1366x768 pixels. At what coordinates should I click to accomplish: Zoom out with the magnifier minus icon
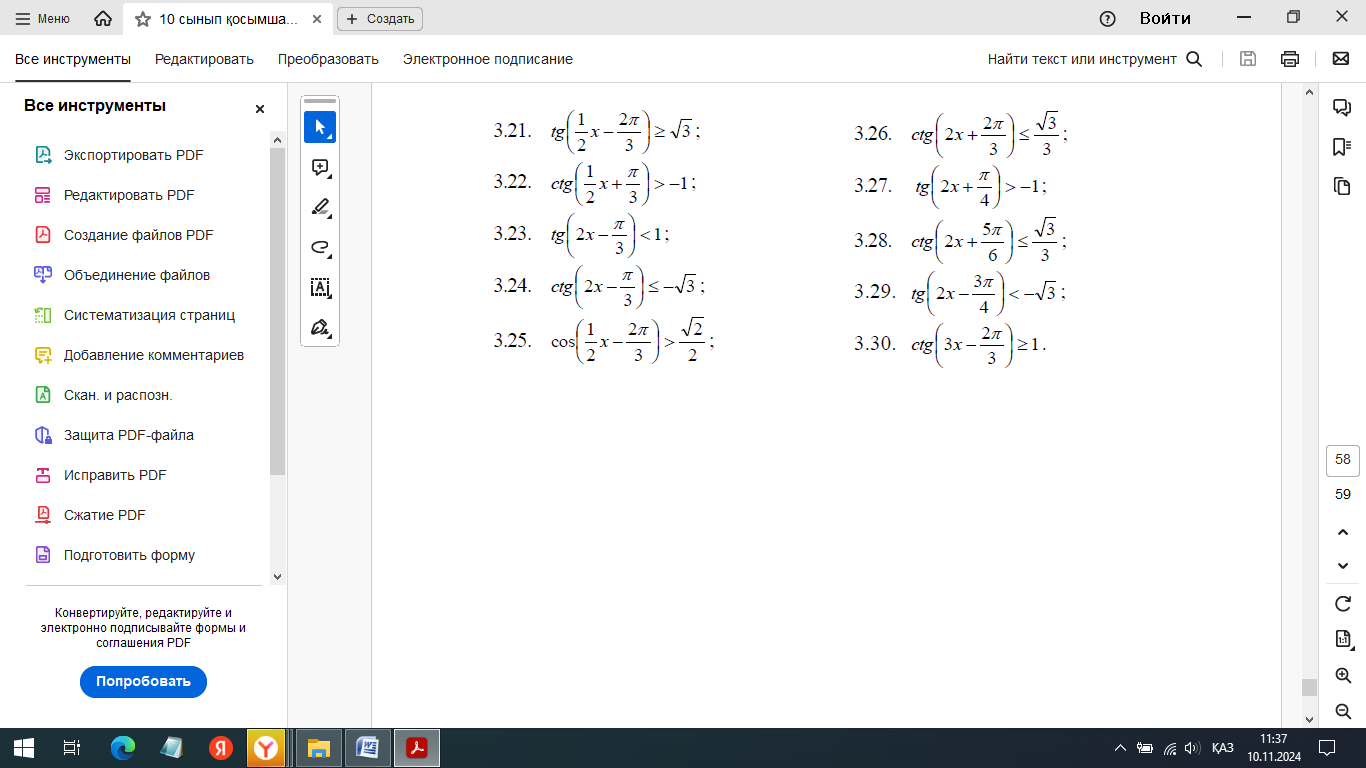[x=1343, y=712]
